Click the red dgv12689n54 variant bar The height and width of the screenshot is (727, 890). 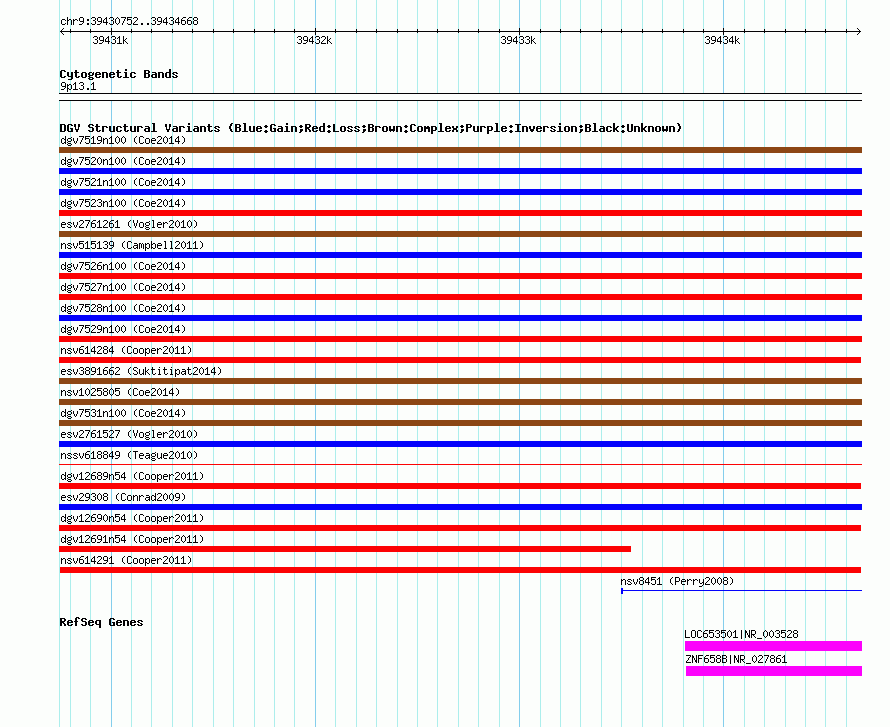point(460,486)
